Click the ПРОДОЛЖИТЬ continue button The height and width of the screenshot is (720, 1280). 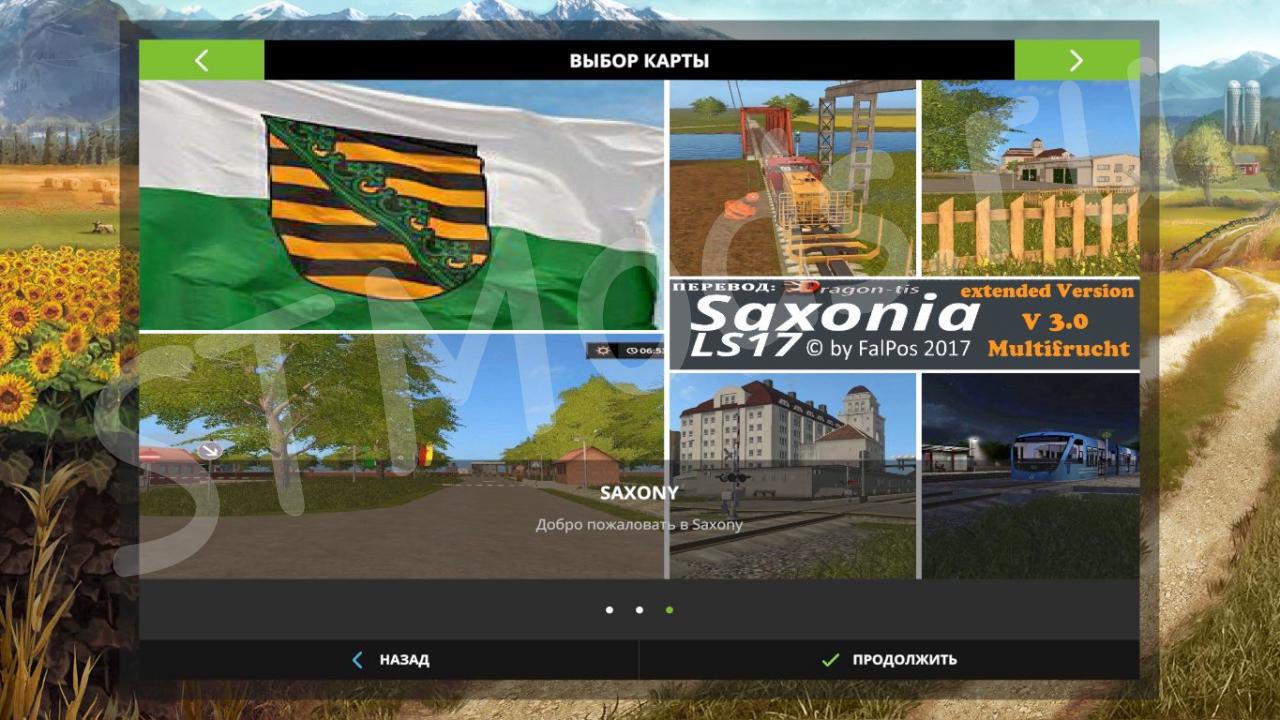(x=889, y=660)
